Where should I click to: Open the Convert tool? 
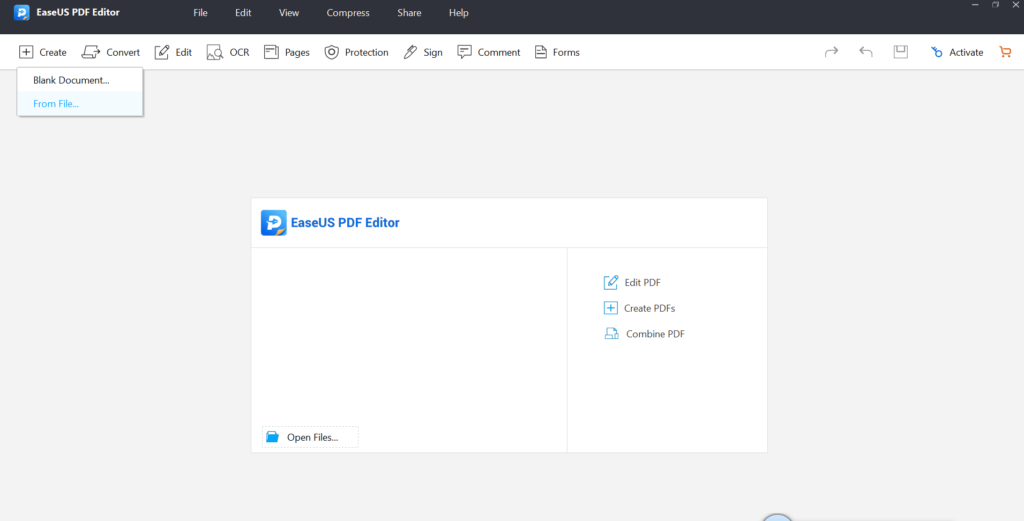[111, 52]
